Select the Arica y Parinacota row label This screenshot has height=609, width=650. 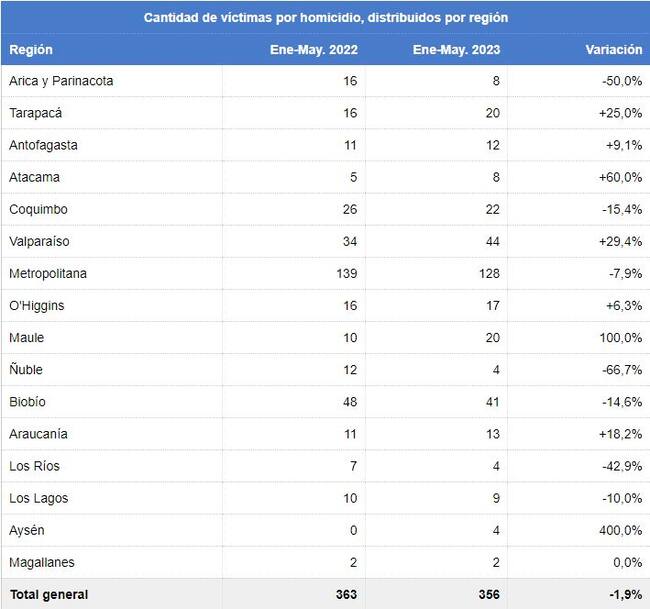60,81
